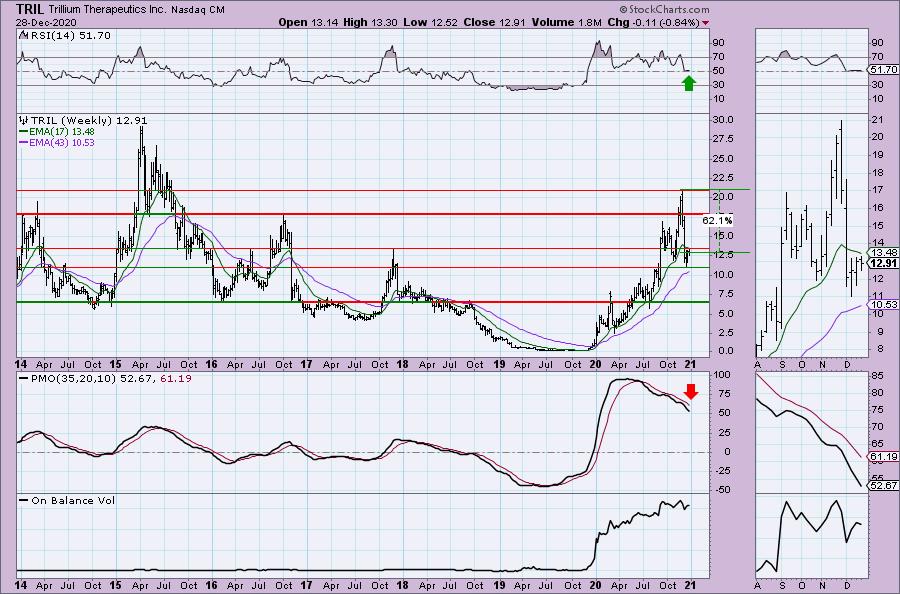
Task: Click the PMO(35,20,10) 52.67, 61.19 label
Action: click(x=111, y=379)
